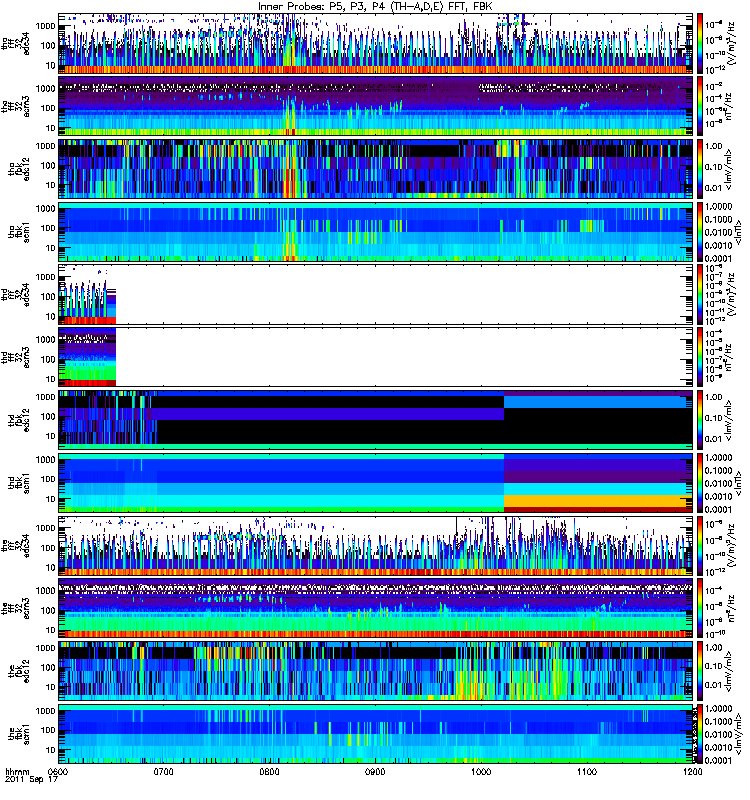Open the the fbk edc12 filter bank panel
Image resolution: width=750 pixels, height=800 pixels.
(375, 671)
